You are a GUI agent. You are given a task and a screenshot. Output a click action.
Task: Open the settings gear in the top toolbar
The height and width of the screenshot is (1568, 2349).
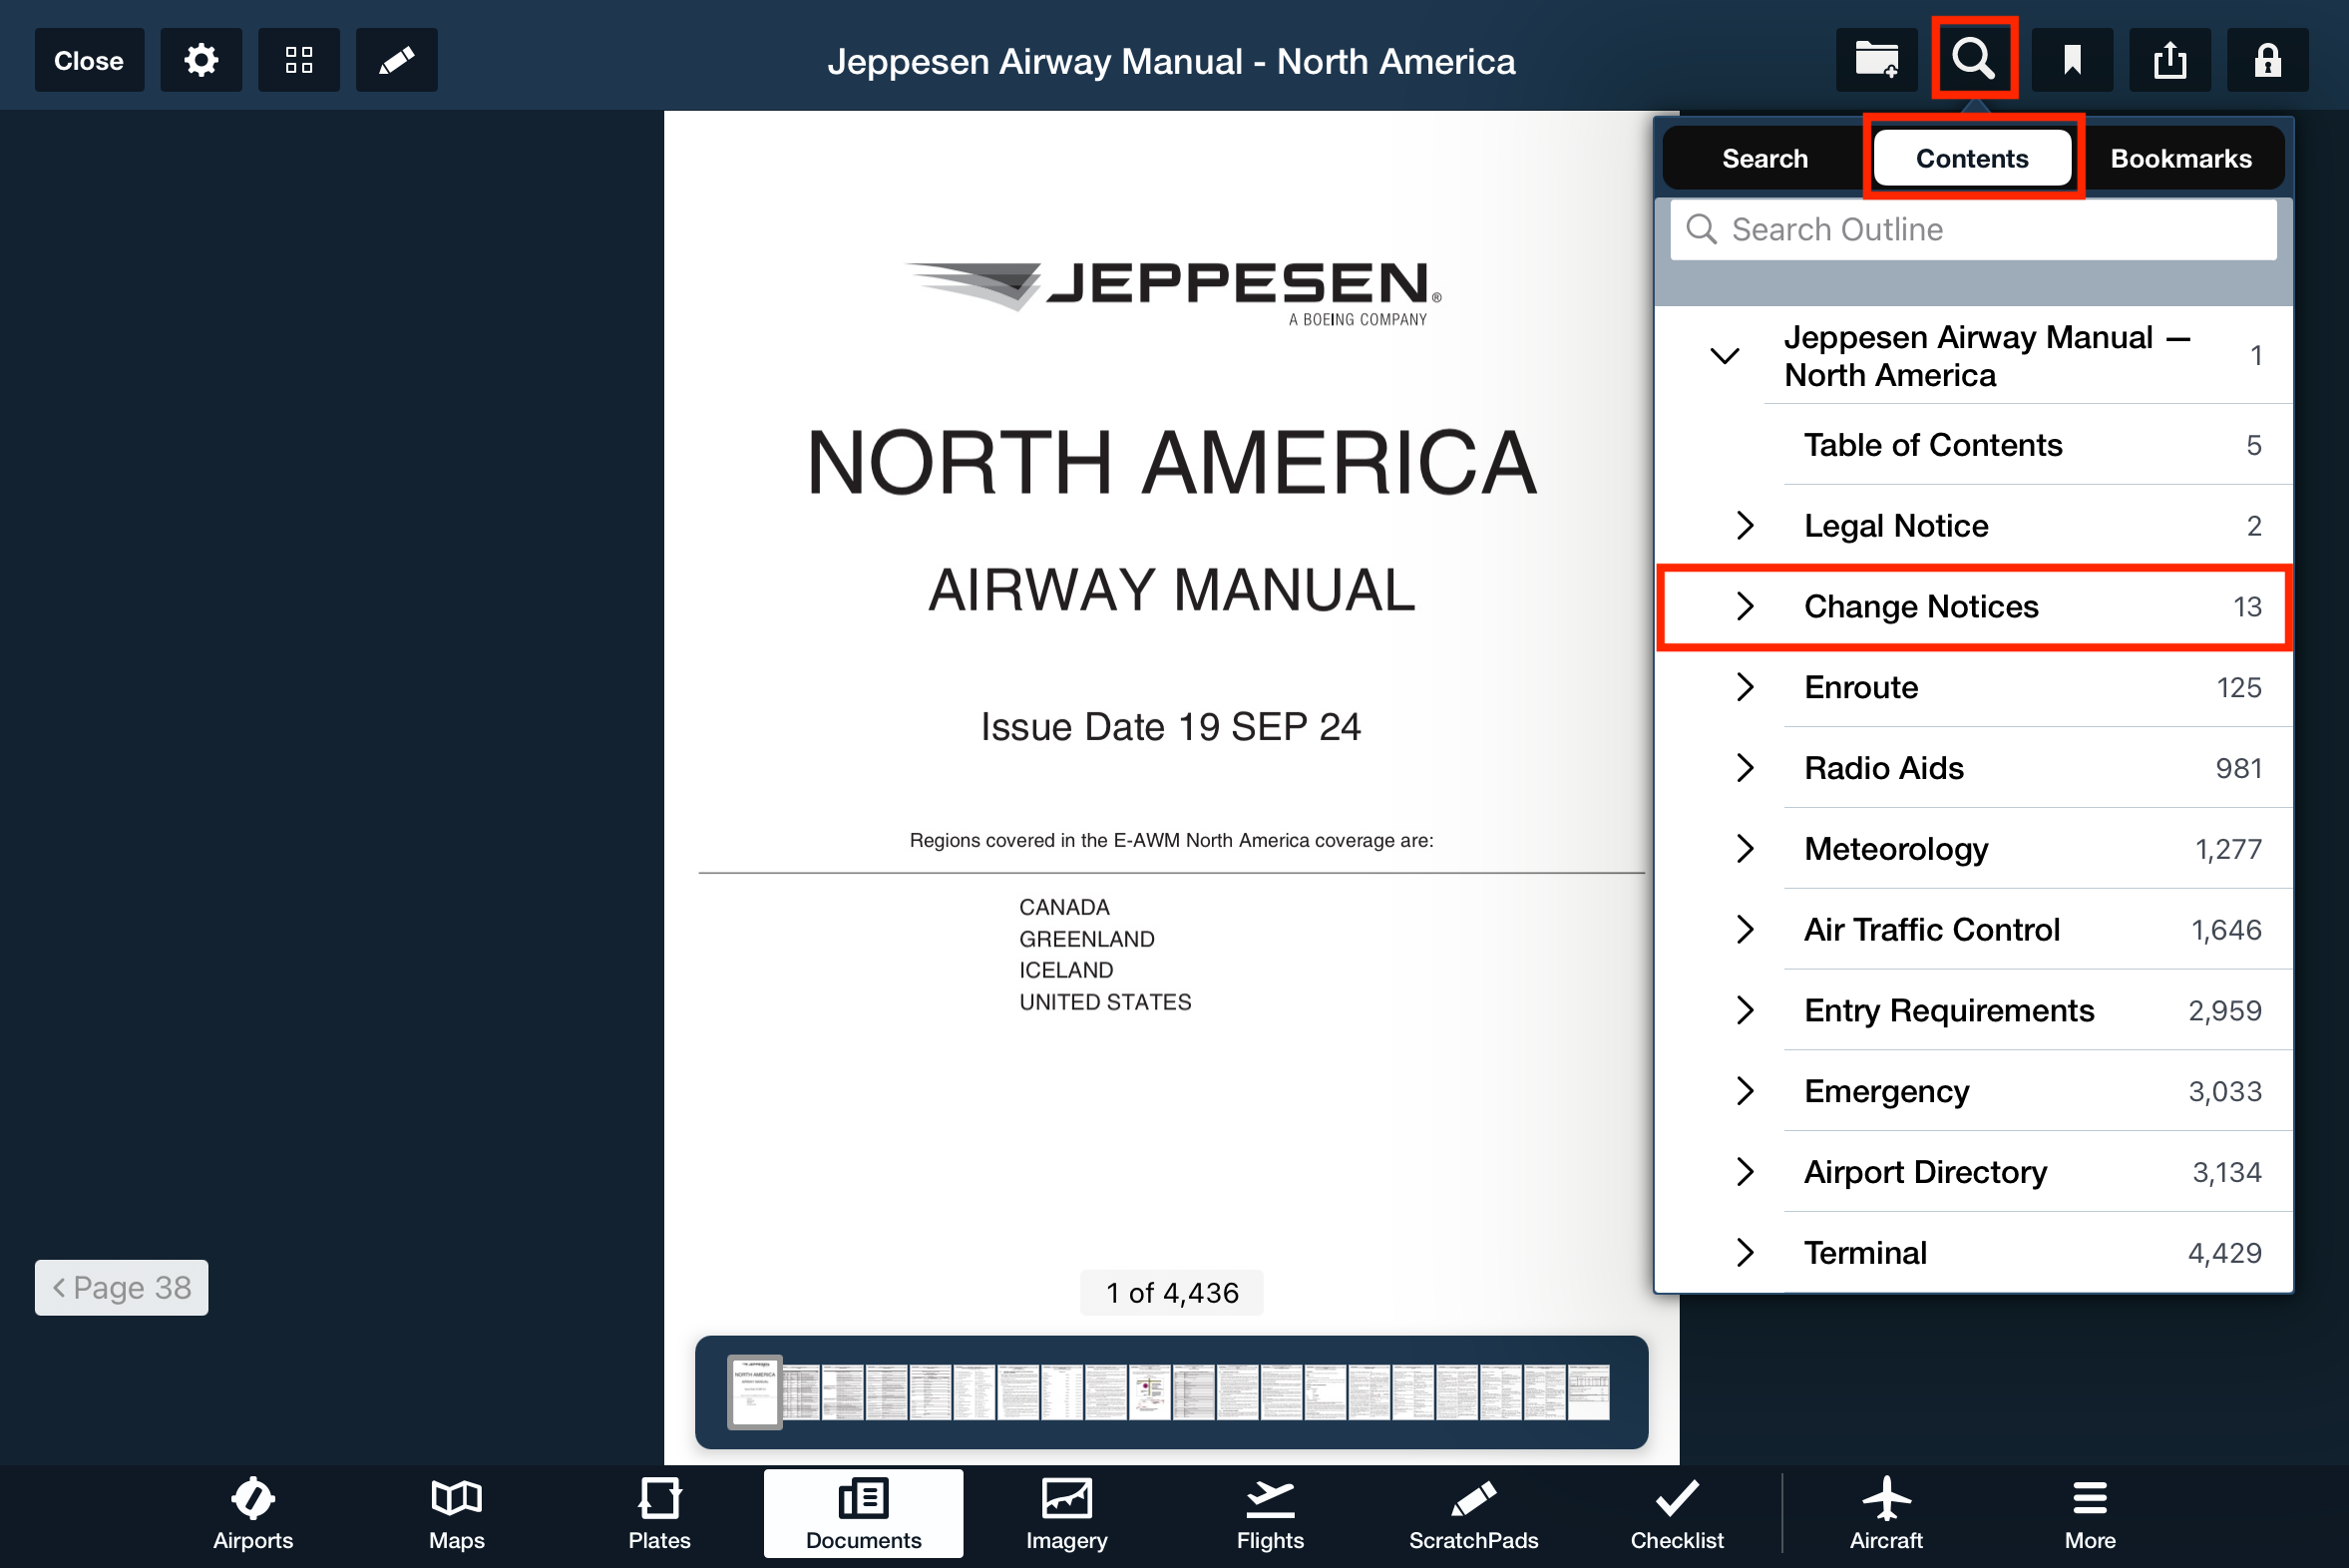click(201, 60)
